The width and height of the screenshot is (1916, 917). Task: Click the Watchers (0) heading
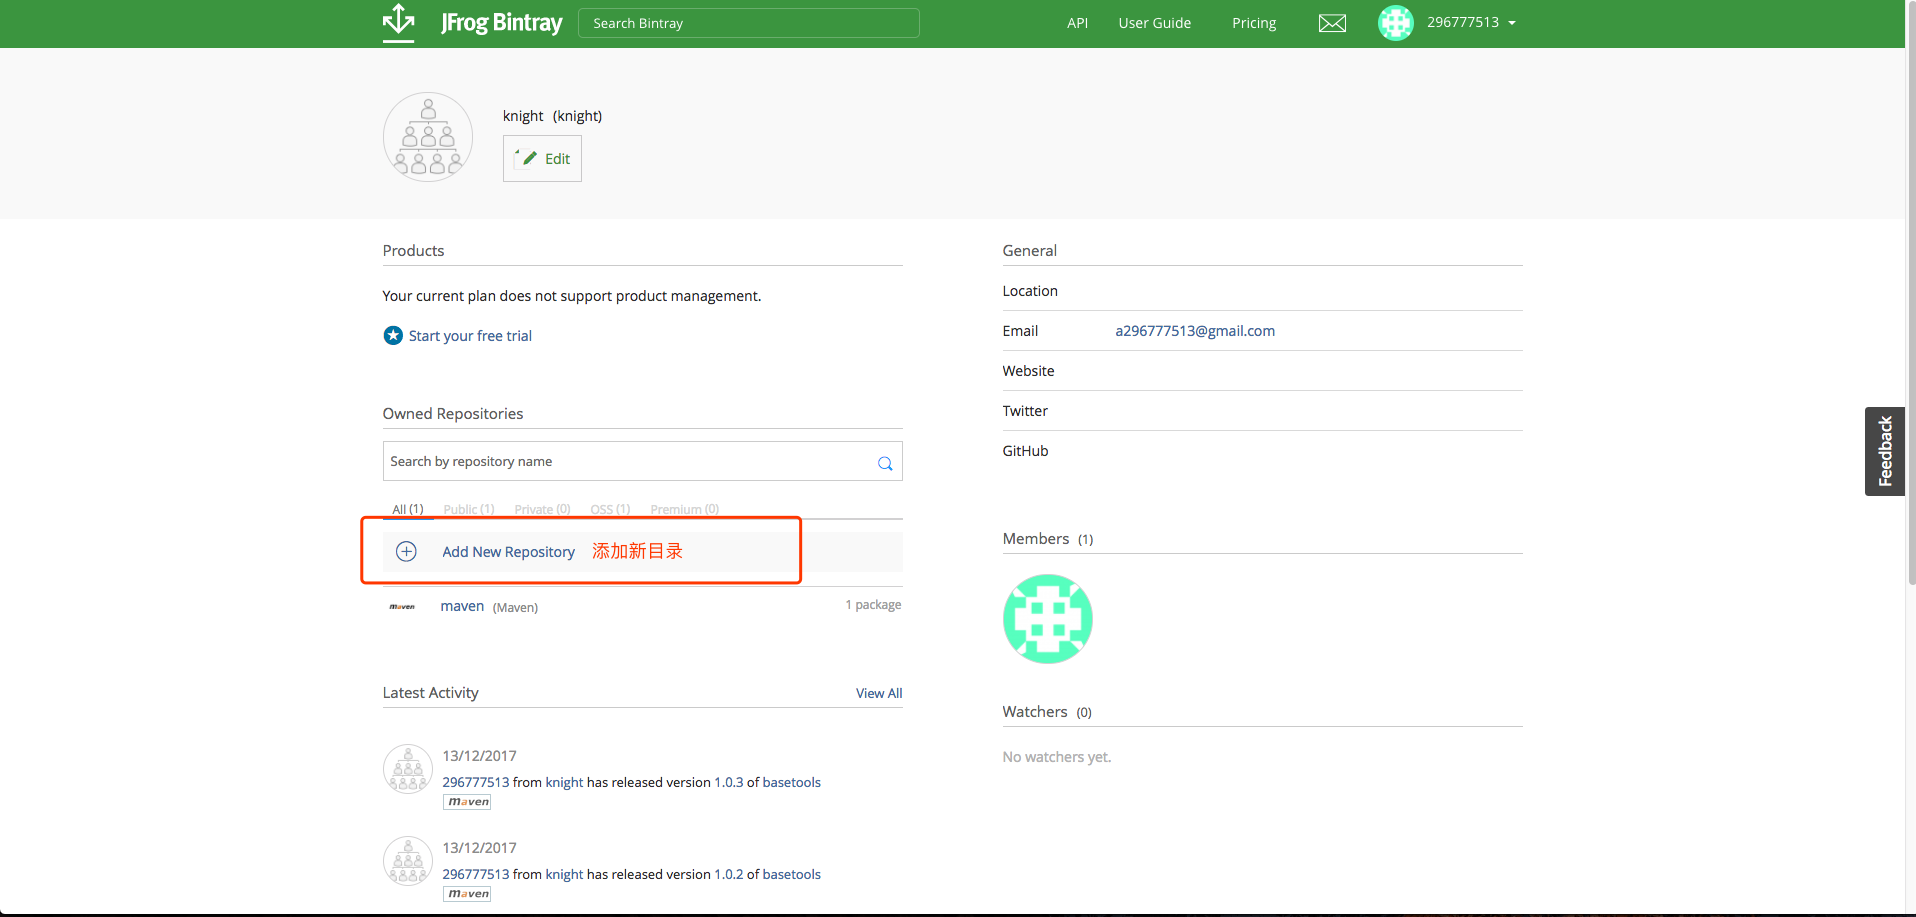[1047, 712]
